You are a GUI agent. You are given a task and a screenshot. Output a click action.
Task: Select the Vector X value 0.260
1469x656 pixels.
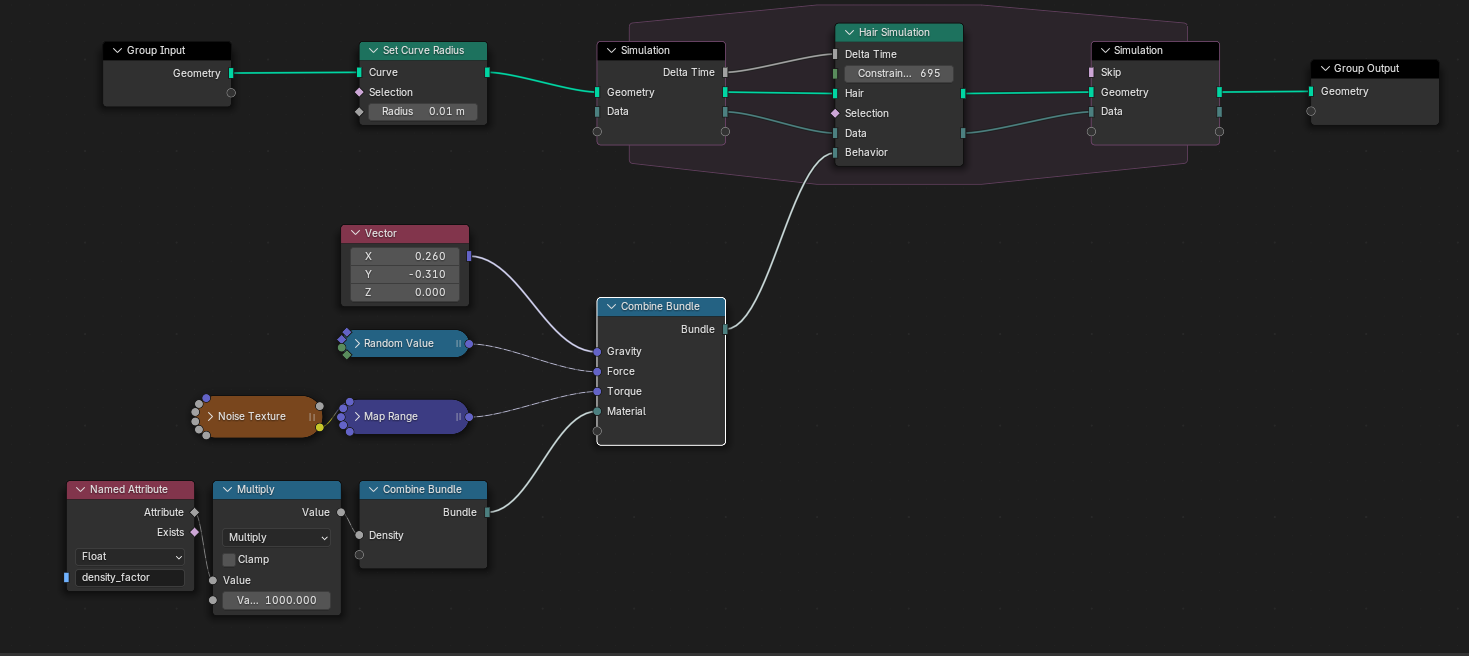coord(405,256)
